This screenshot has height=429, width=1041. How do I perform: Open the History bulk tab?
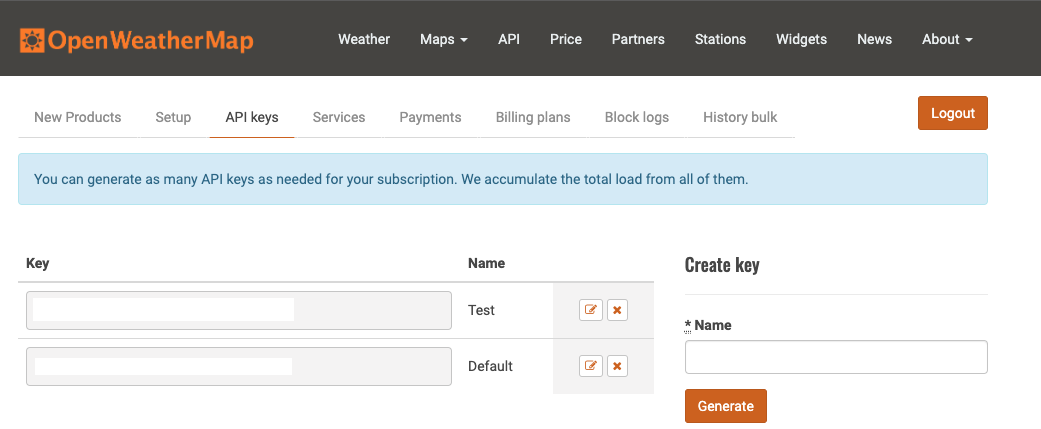740,118
